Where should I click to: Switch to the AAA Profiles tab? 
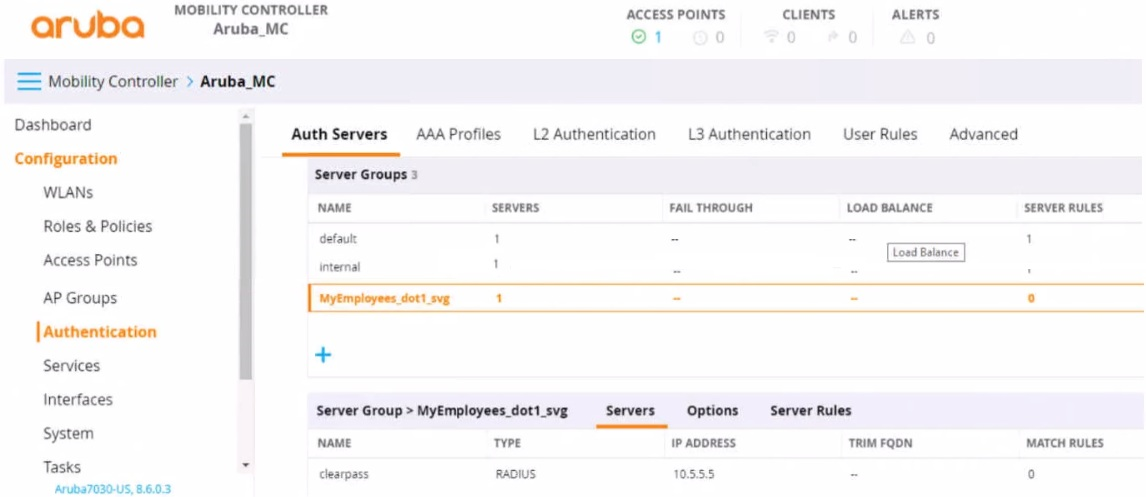tap(458, 134)
